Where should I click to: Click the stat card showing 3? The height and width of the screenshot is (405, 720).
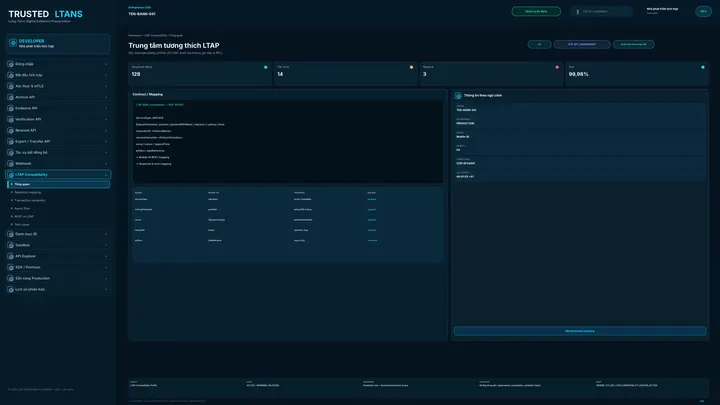coord(491,73)
